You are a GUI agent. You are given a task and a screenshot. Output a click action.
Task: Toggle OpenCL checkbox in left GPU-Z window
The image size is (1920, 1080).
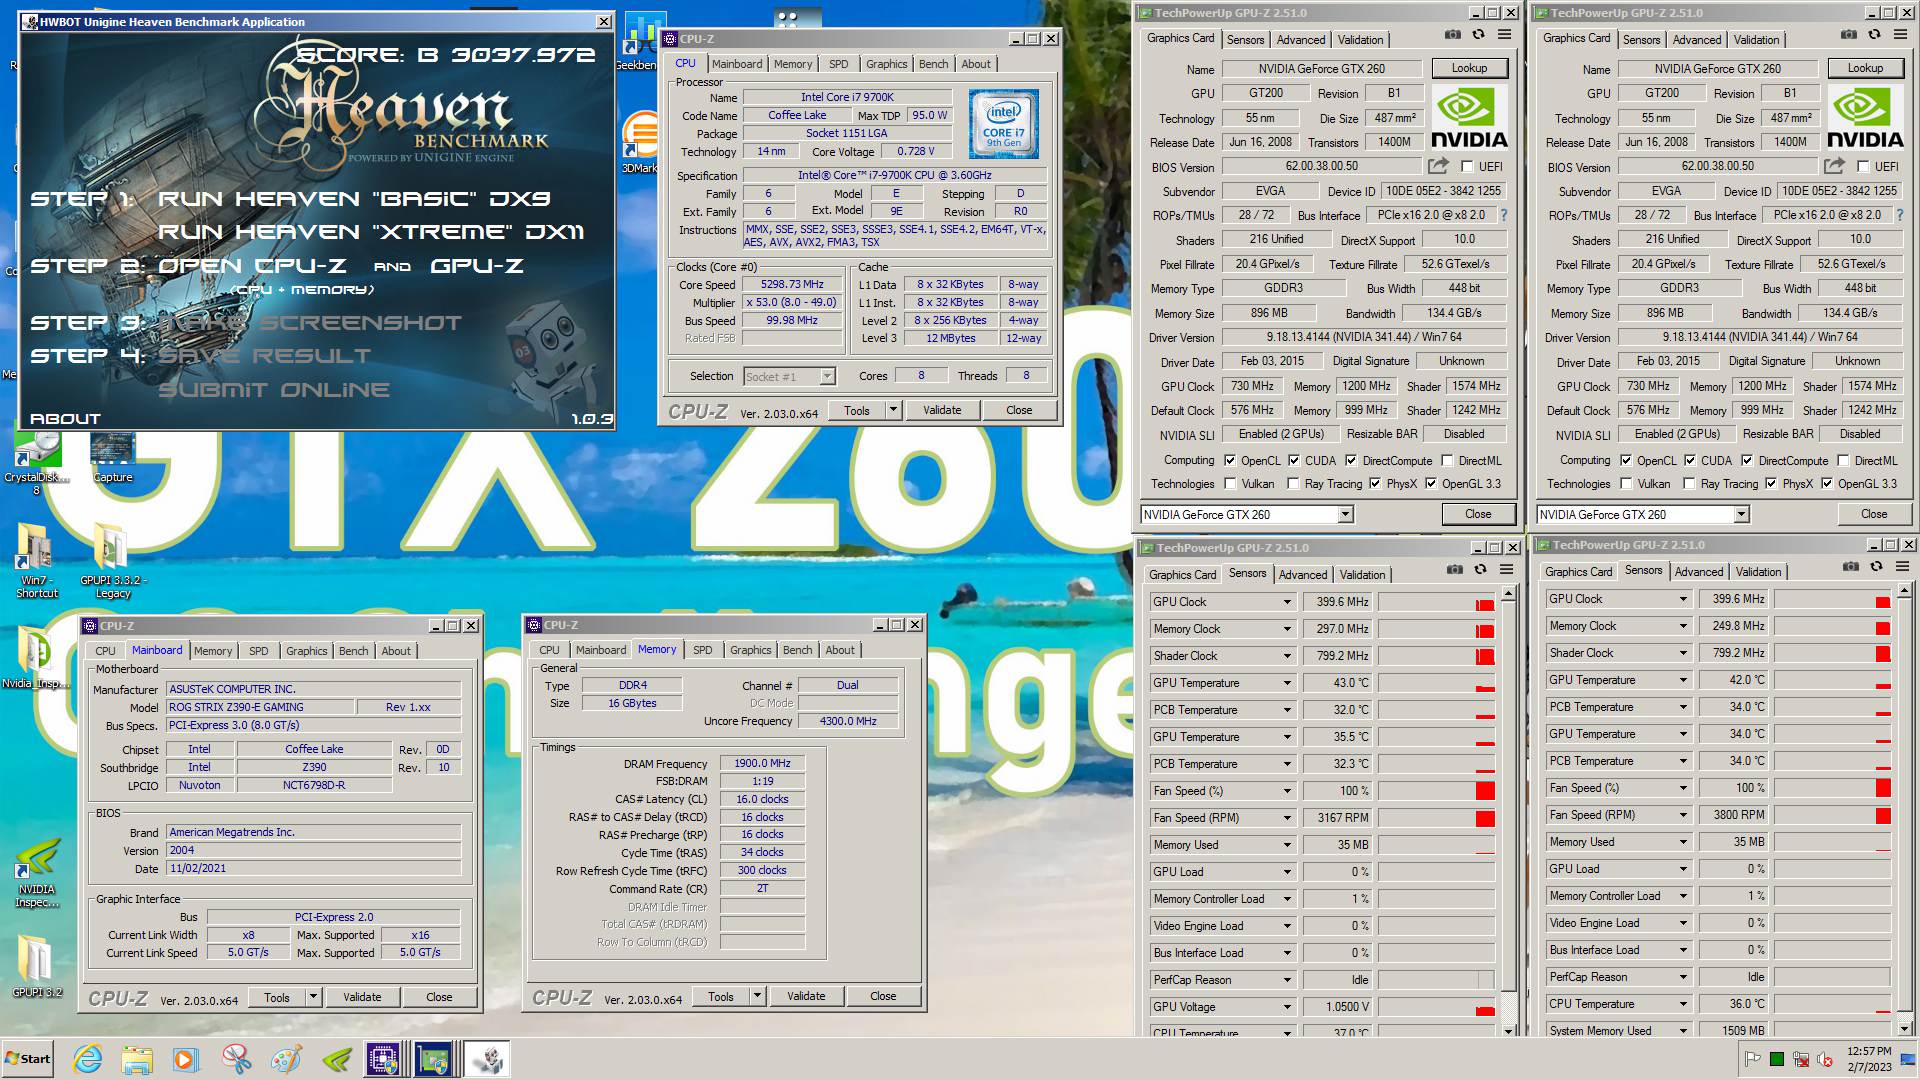pyautogui.click(x=1230, y=461)
